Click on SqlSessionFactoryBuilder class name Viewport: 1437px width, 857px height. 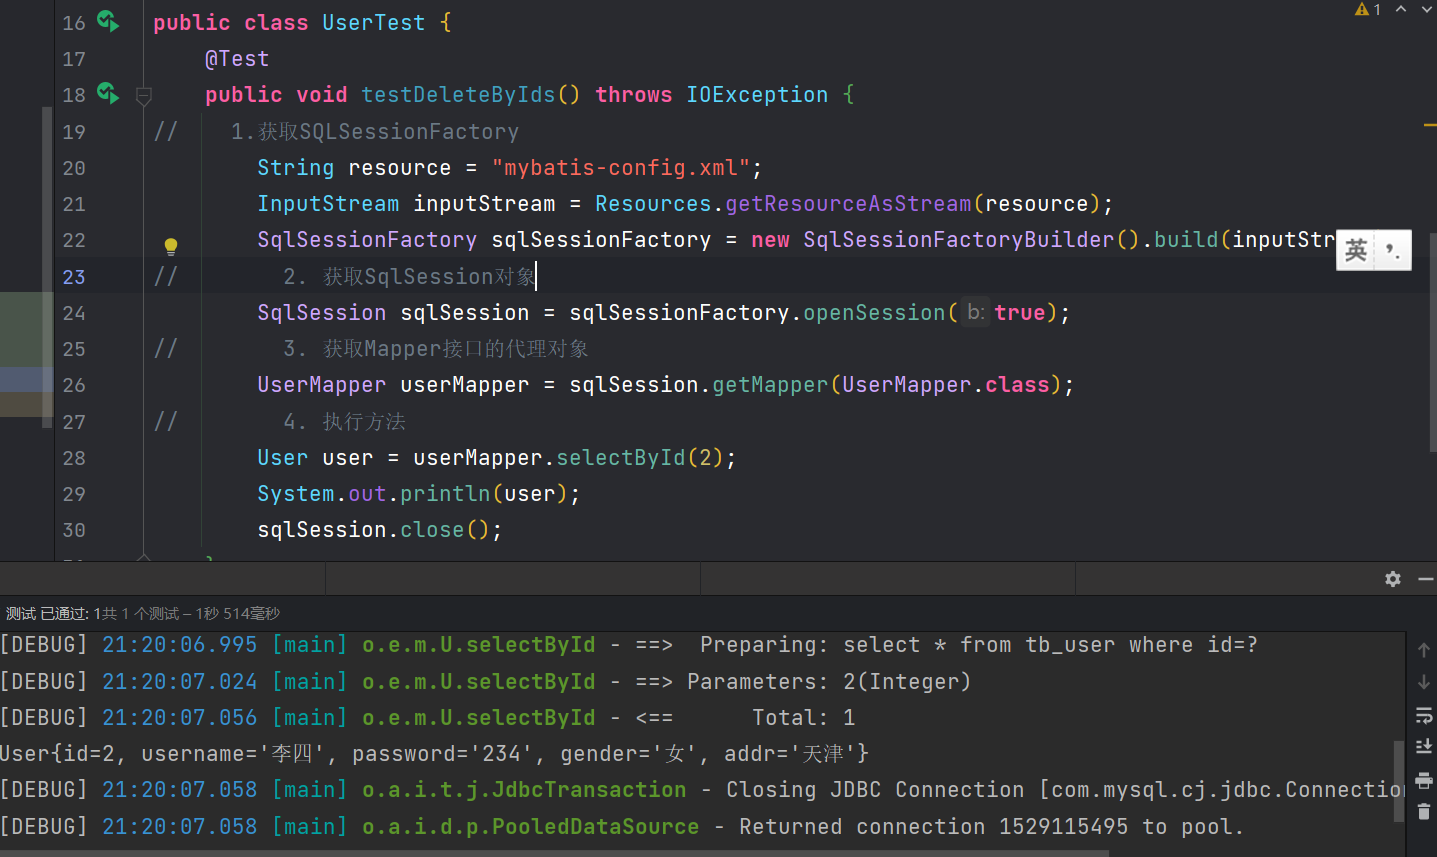pyautogui.click(x=959, y=240)
